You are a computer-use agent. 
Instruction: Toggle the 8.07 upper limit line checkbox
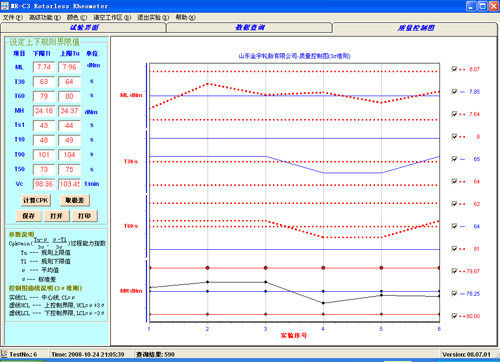(454, 69)
